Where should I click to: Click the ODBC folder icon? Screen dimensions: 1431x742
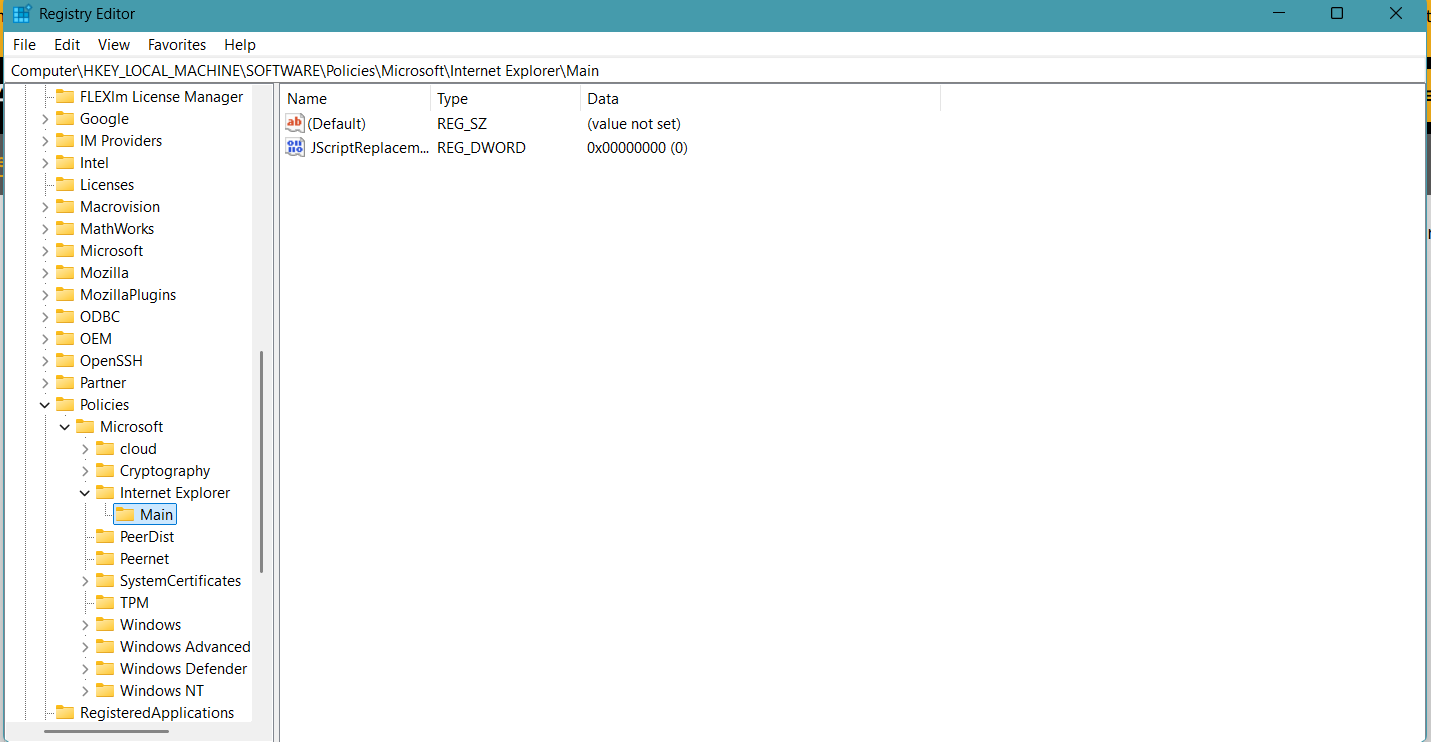tap(65, 317)
